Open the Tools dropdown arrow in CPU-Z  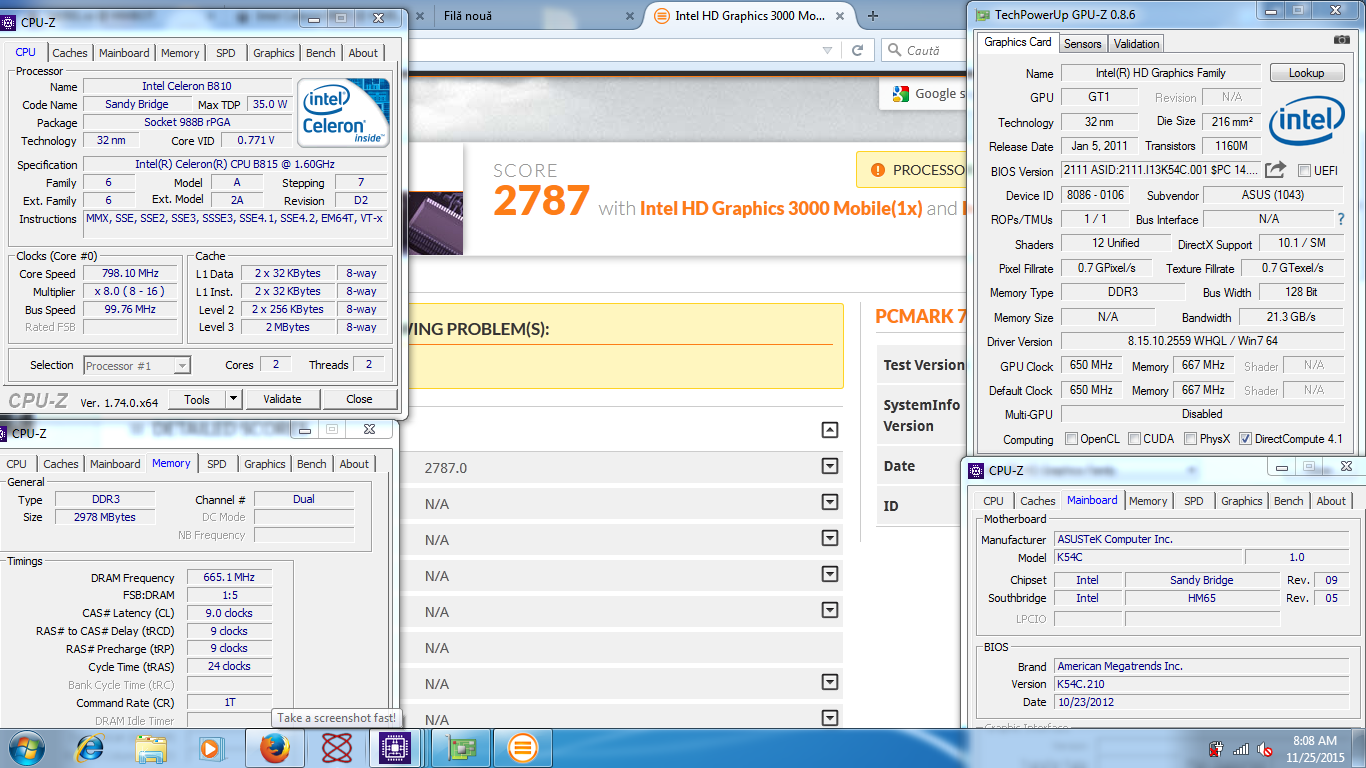pyautogui.click(x=233, y=399)
